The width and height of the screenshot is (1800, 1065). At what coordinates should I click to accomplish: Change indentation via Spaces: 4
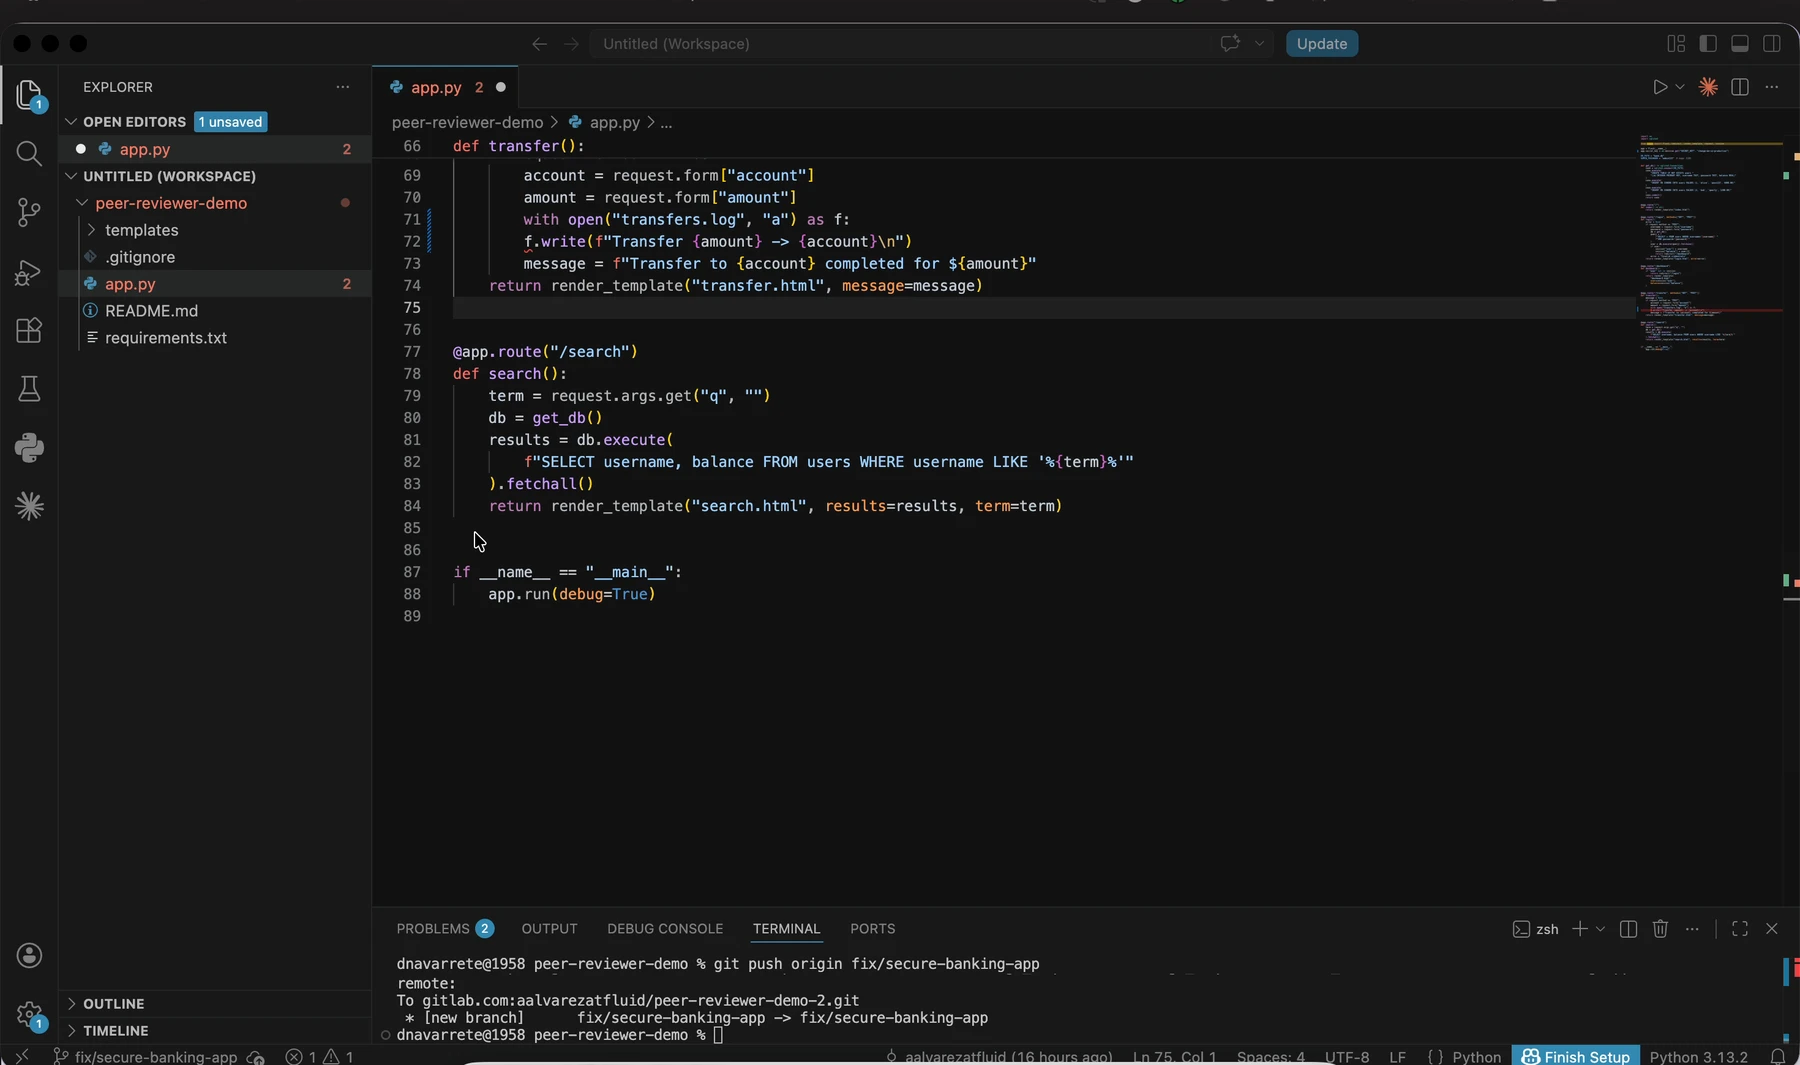1270,1056
